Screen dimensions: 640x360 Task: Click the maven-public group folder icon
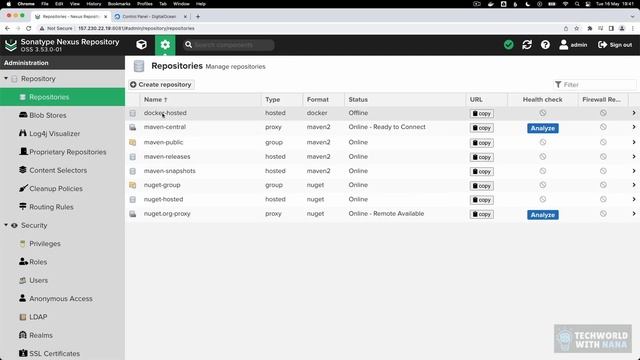click(x=133, y=142)
